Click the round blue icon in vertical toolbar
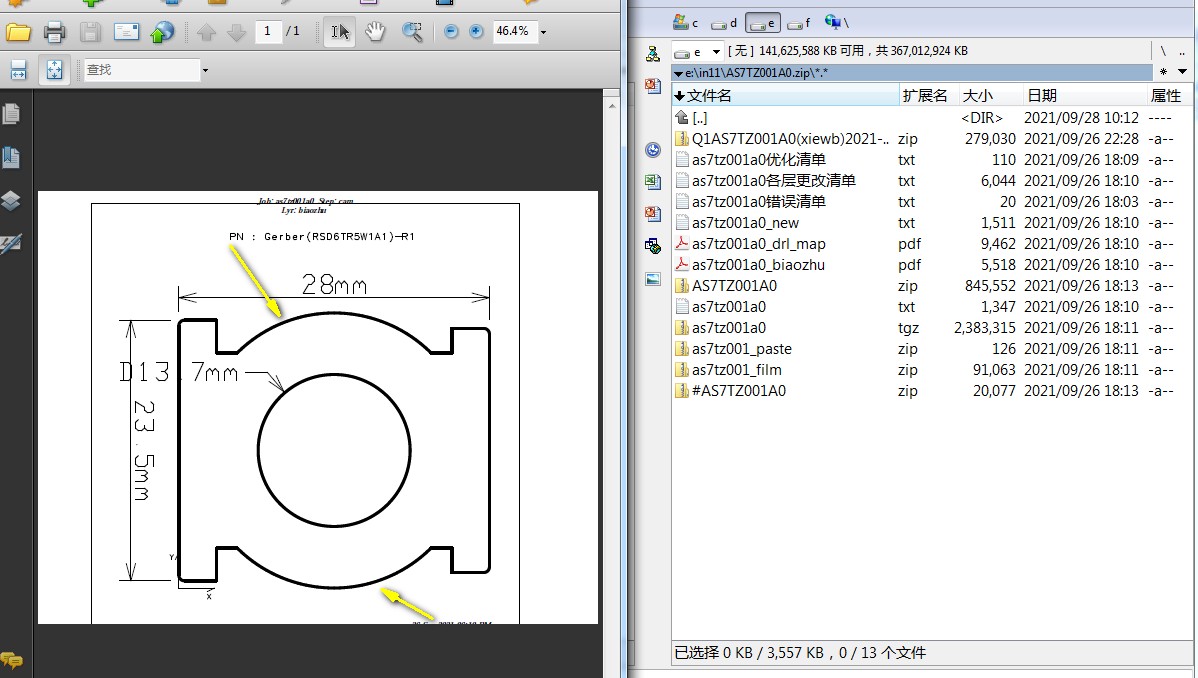 point(653,150)
